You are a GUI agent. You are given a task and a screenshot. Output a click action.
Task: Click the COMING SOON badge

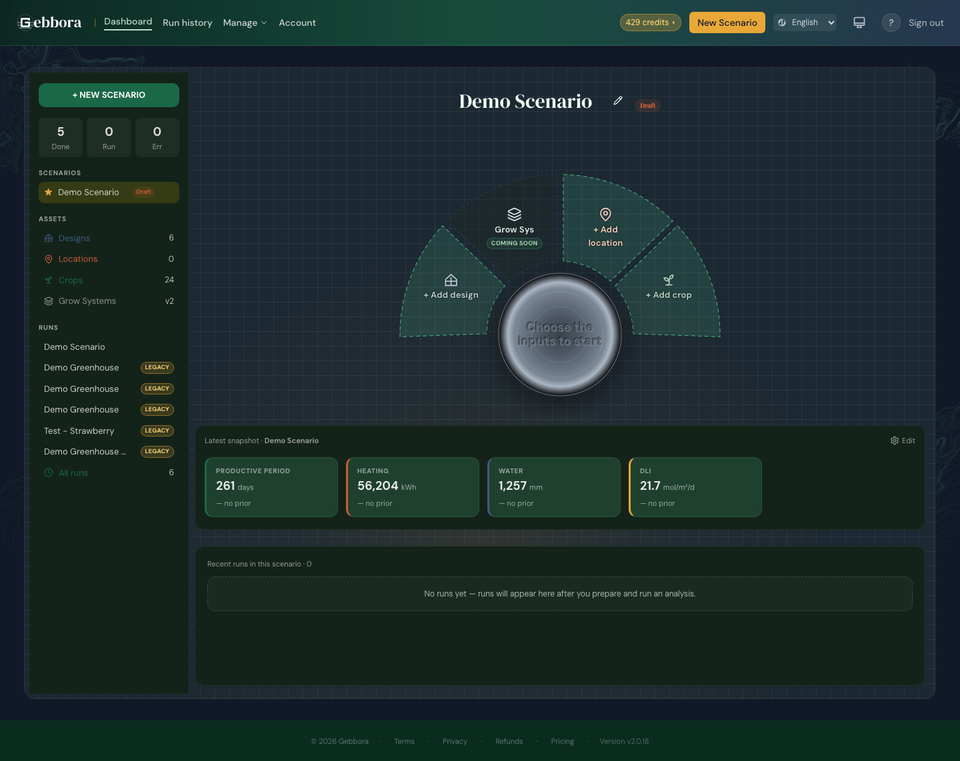click(x=514, y=243)
